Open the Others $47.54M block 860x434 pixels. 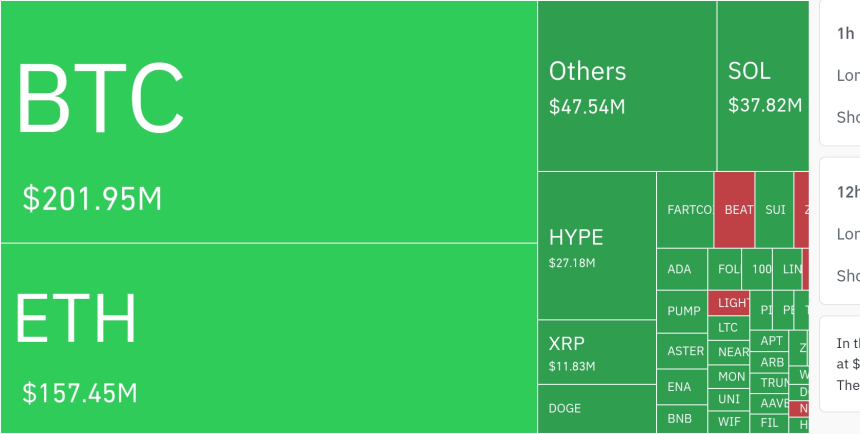[626, 86]
